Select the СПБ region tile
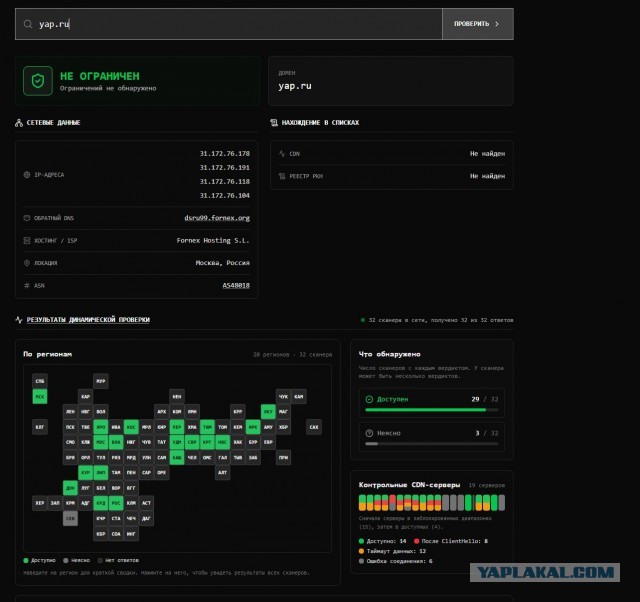This screenshot has width=640, height=602. coord(40,381)
